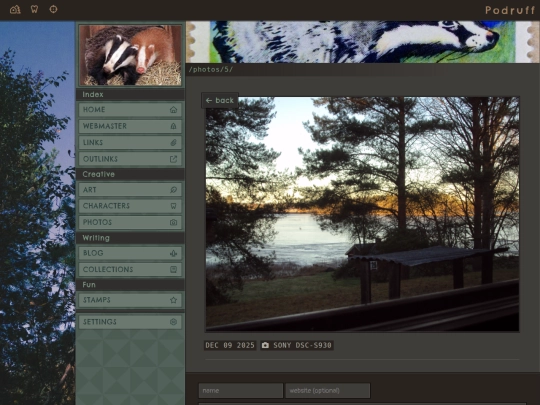540x405 pixels.
Task: Open site SETTINGS
Action: tap(130, 322)
